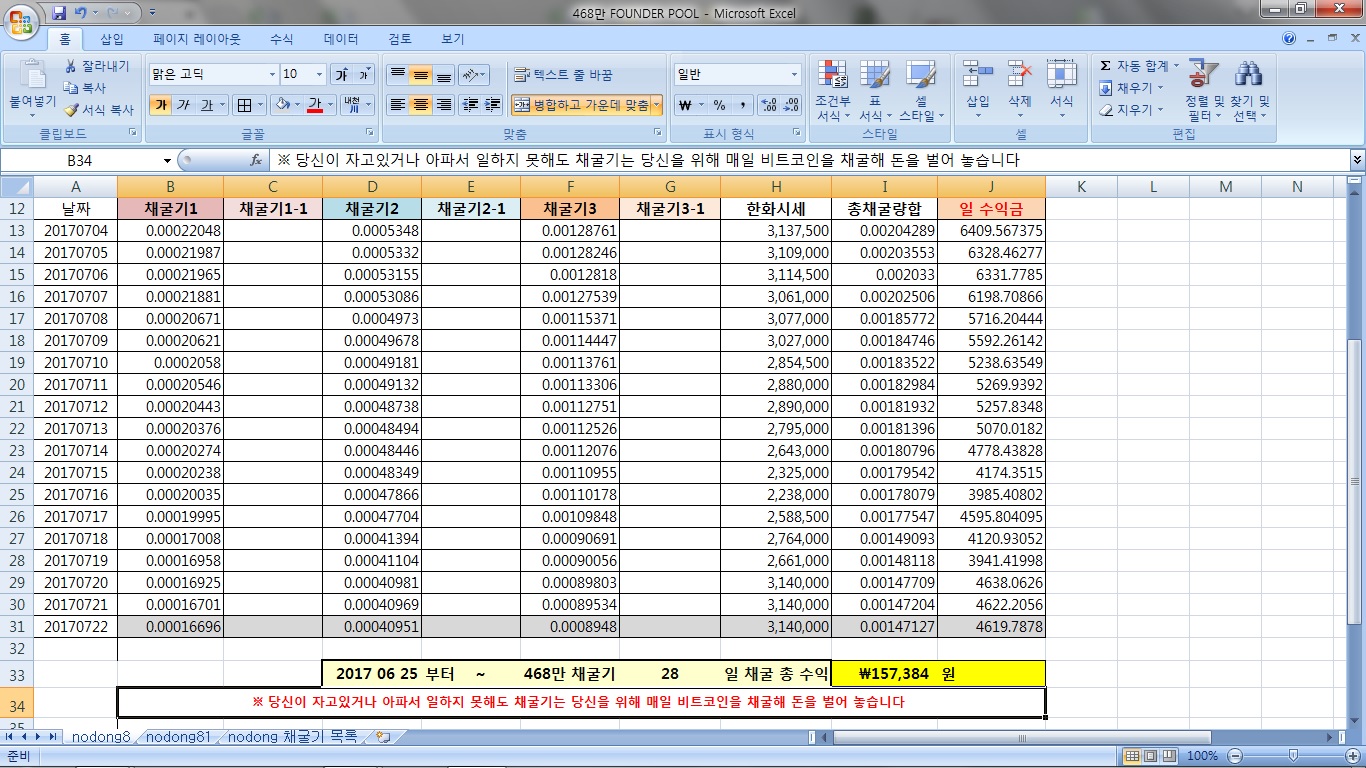Click the borders grid icon
Image resolution: width=1366 pixels, height=768 pixels.
coord(243,105)
